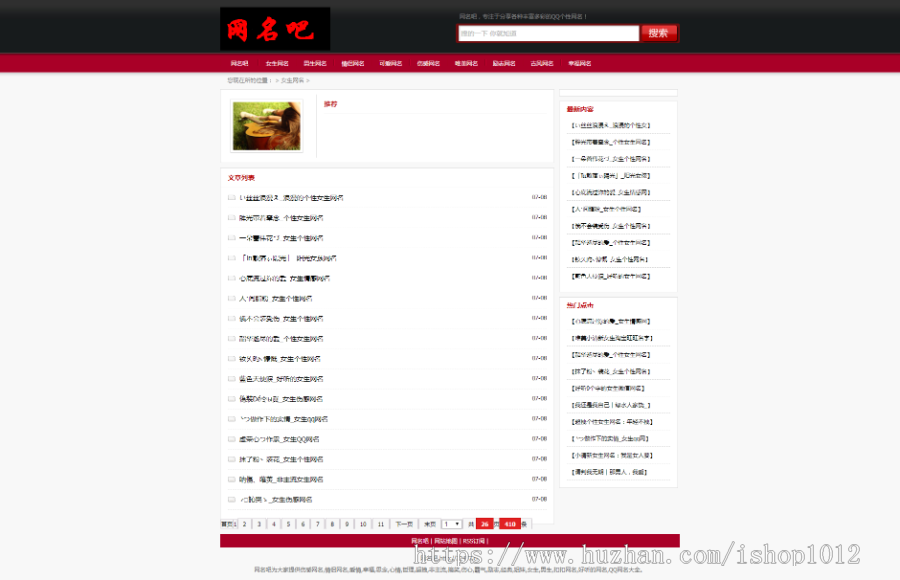
Task: Click footer 网站地图 sitemap link
Action: click(446, 541)
